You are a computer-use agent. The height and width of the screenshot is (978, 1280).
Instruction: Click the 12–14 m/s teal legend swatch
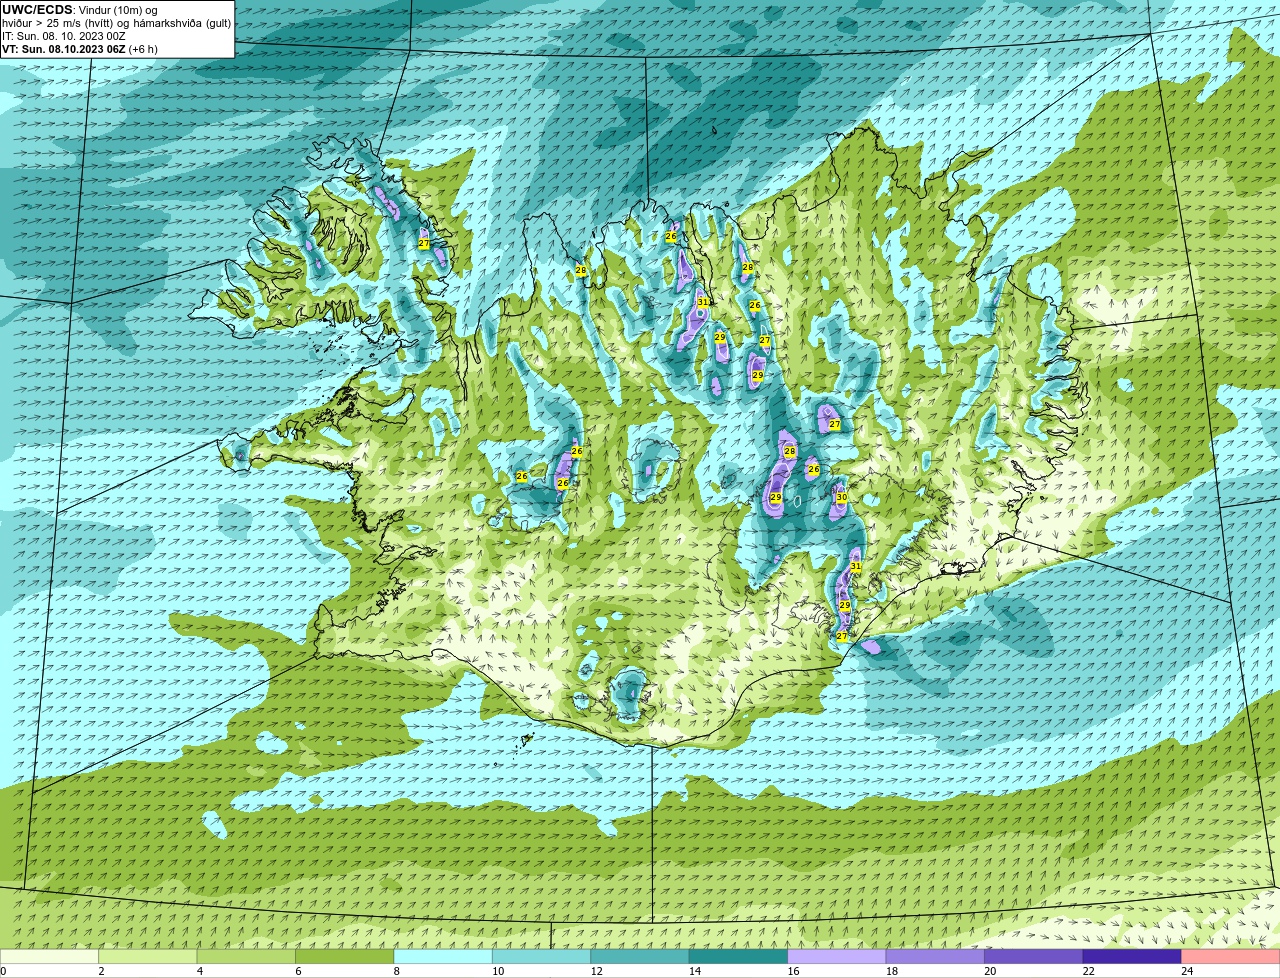pyautogui.click(x=640, y=956)
